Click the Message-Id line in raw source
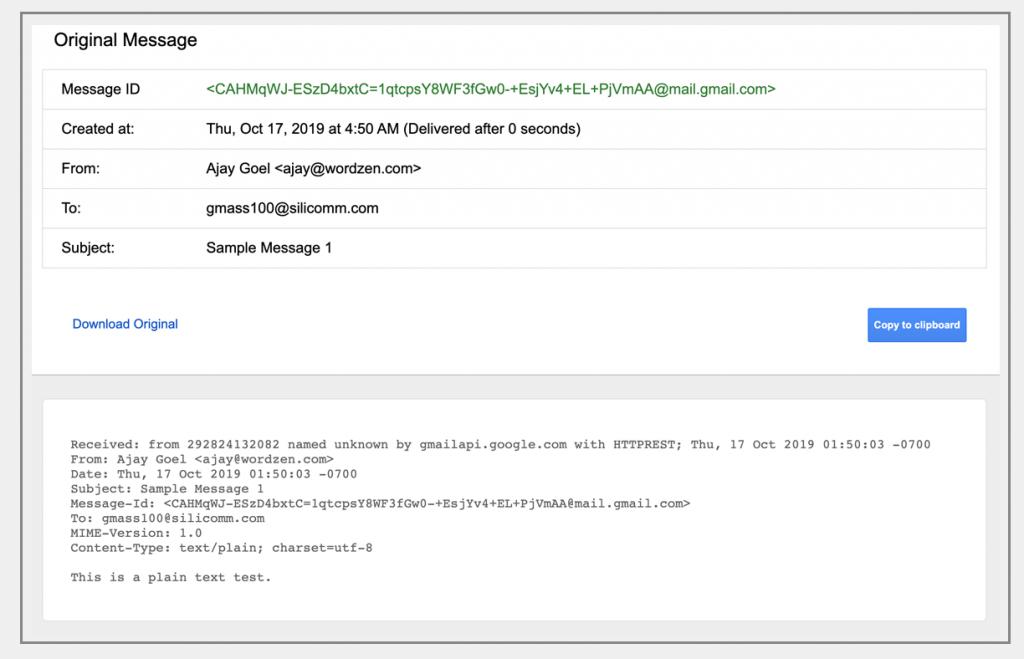Viewport: 1024px width, 659px height. pos(378,503)
